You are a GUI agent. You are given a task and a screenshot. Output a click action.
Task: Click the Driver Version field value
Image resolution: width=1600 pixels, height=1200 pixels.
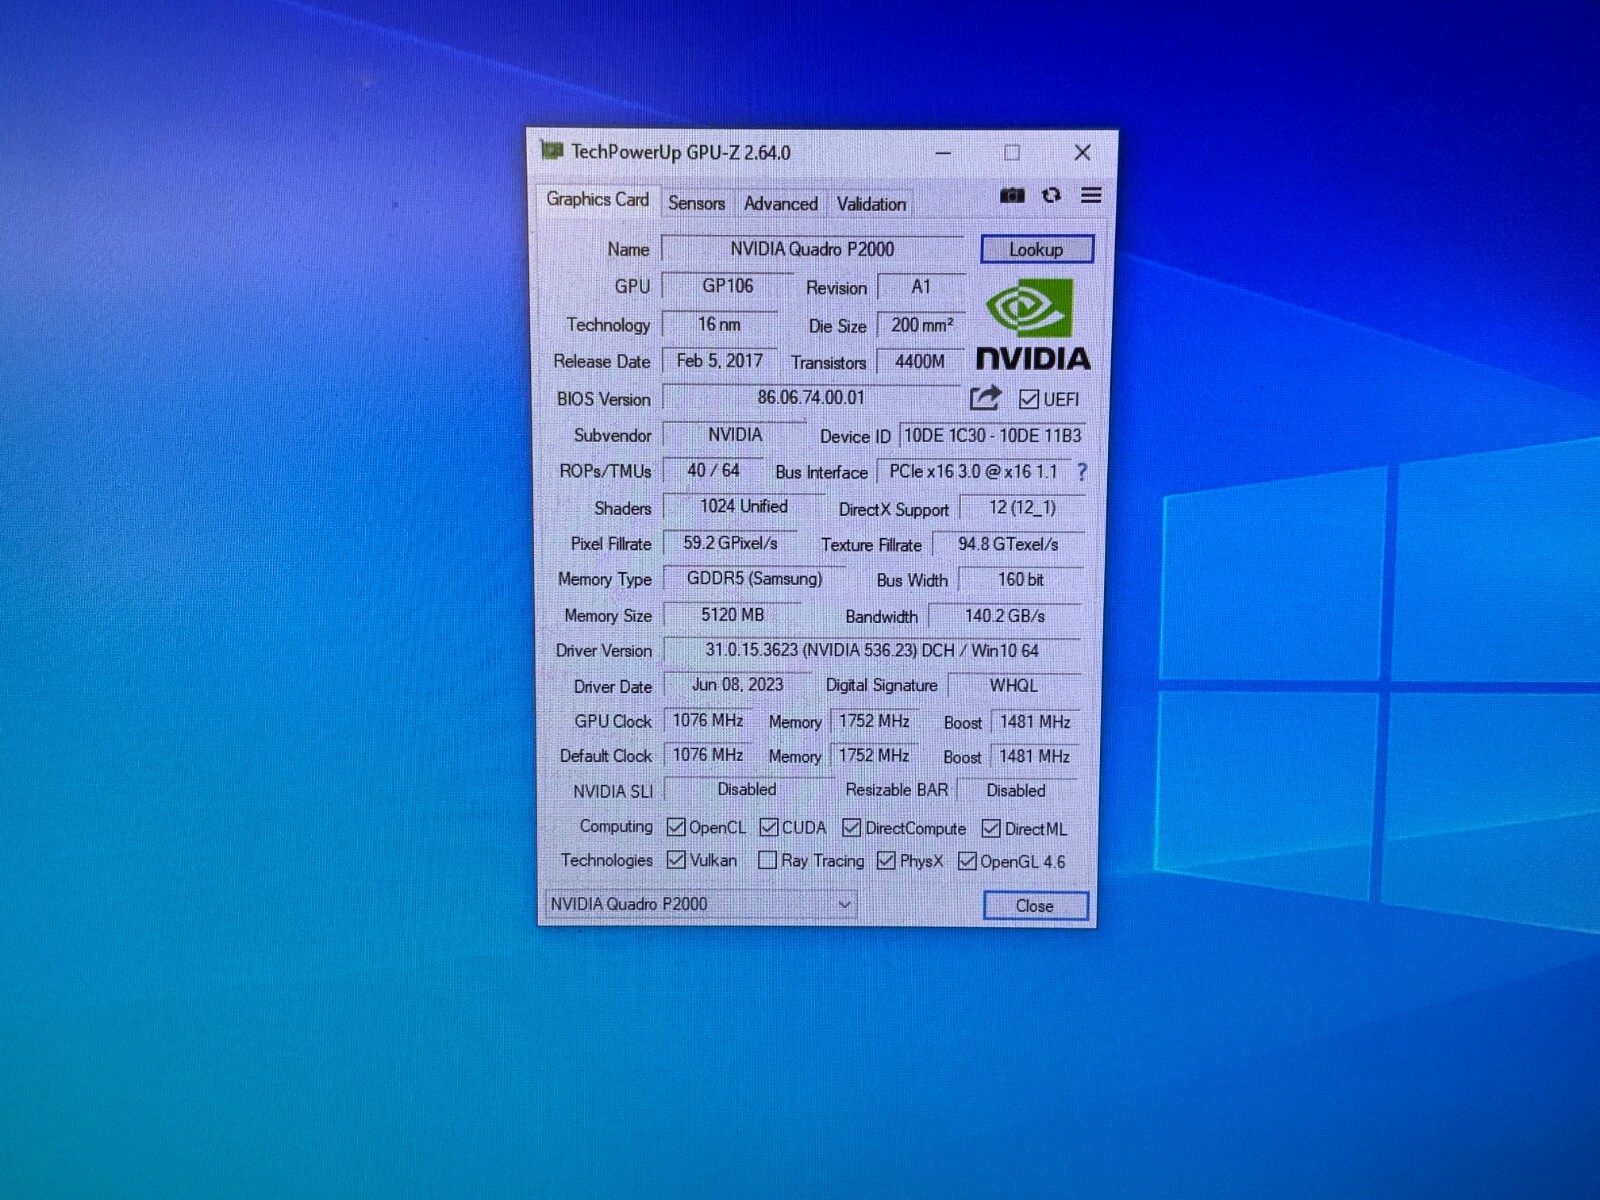pos(872,650)
